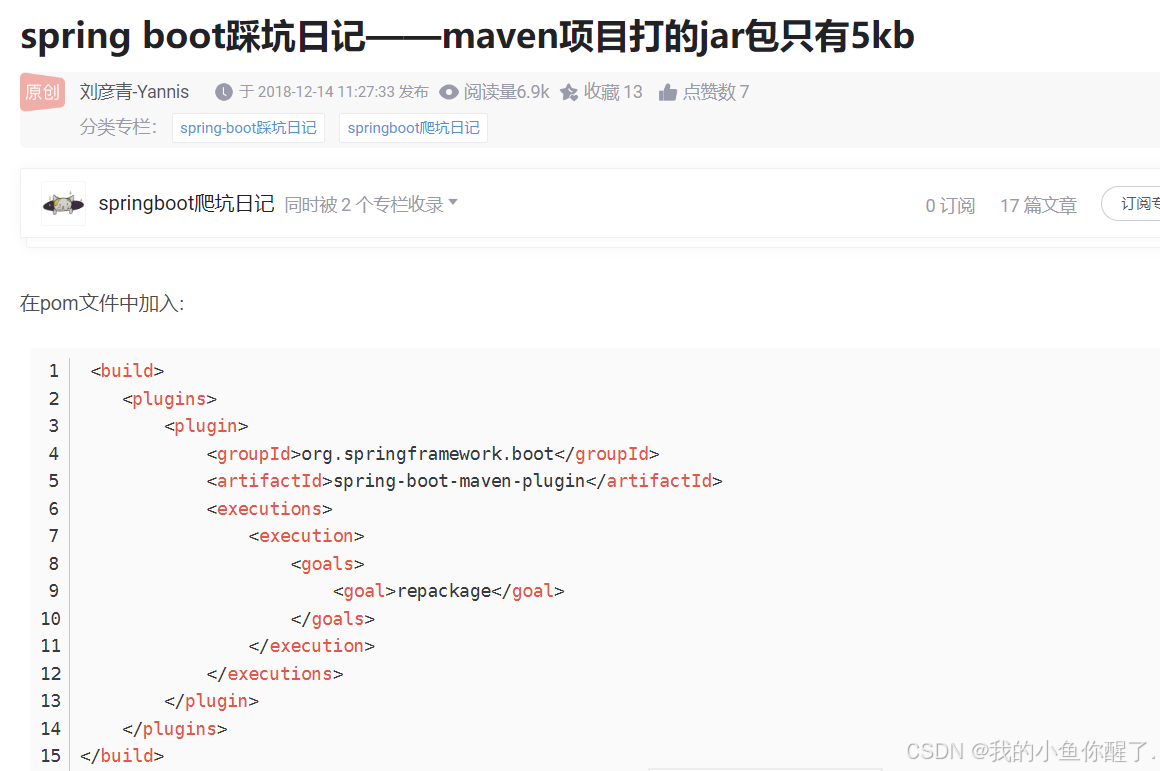
Task: Click the closing </execution> tag line
Action: tap(311, 646)
